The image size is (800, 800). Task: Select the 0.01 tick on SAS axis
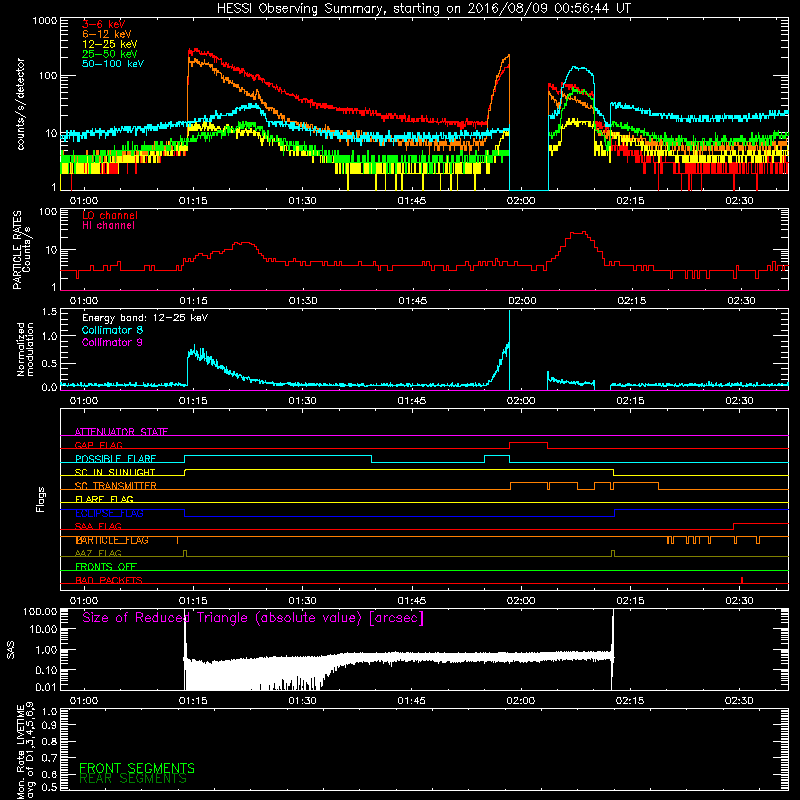tap(46, 687)
